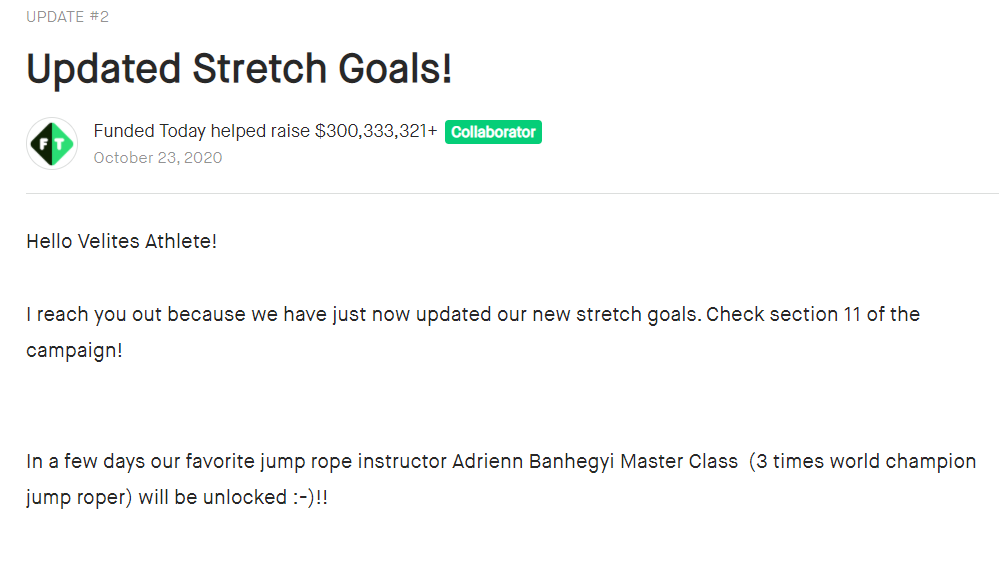The width and height of the screenshot is (999, 573).
Task: Select the October 23, 2020 post date
Action: pos(158,157)
